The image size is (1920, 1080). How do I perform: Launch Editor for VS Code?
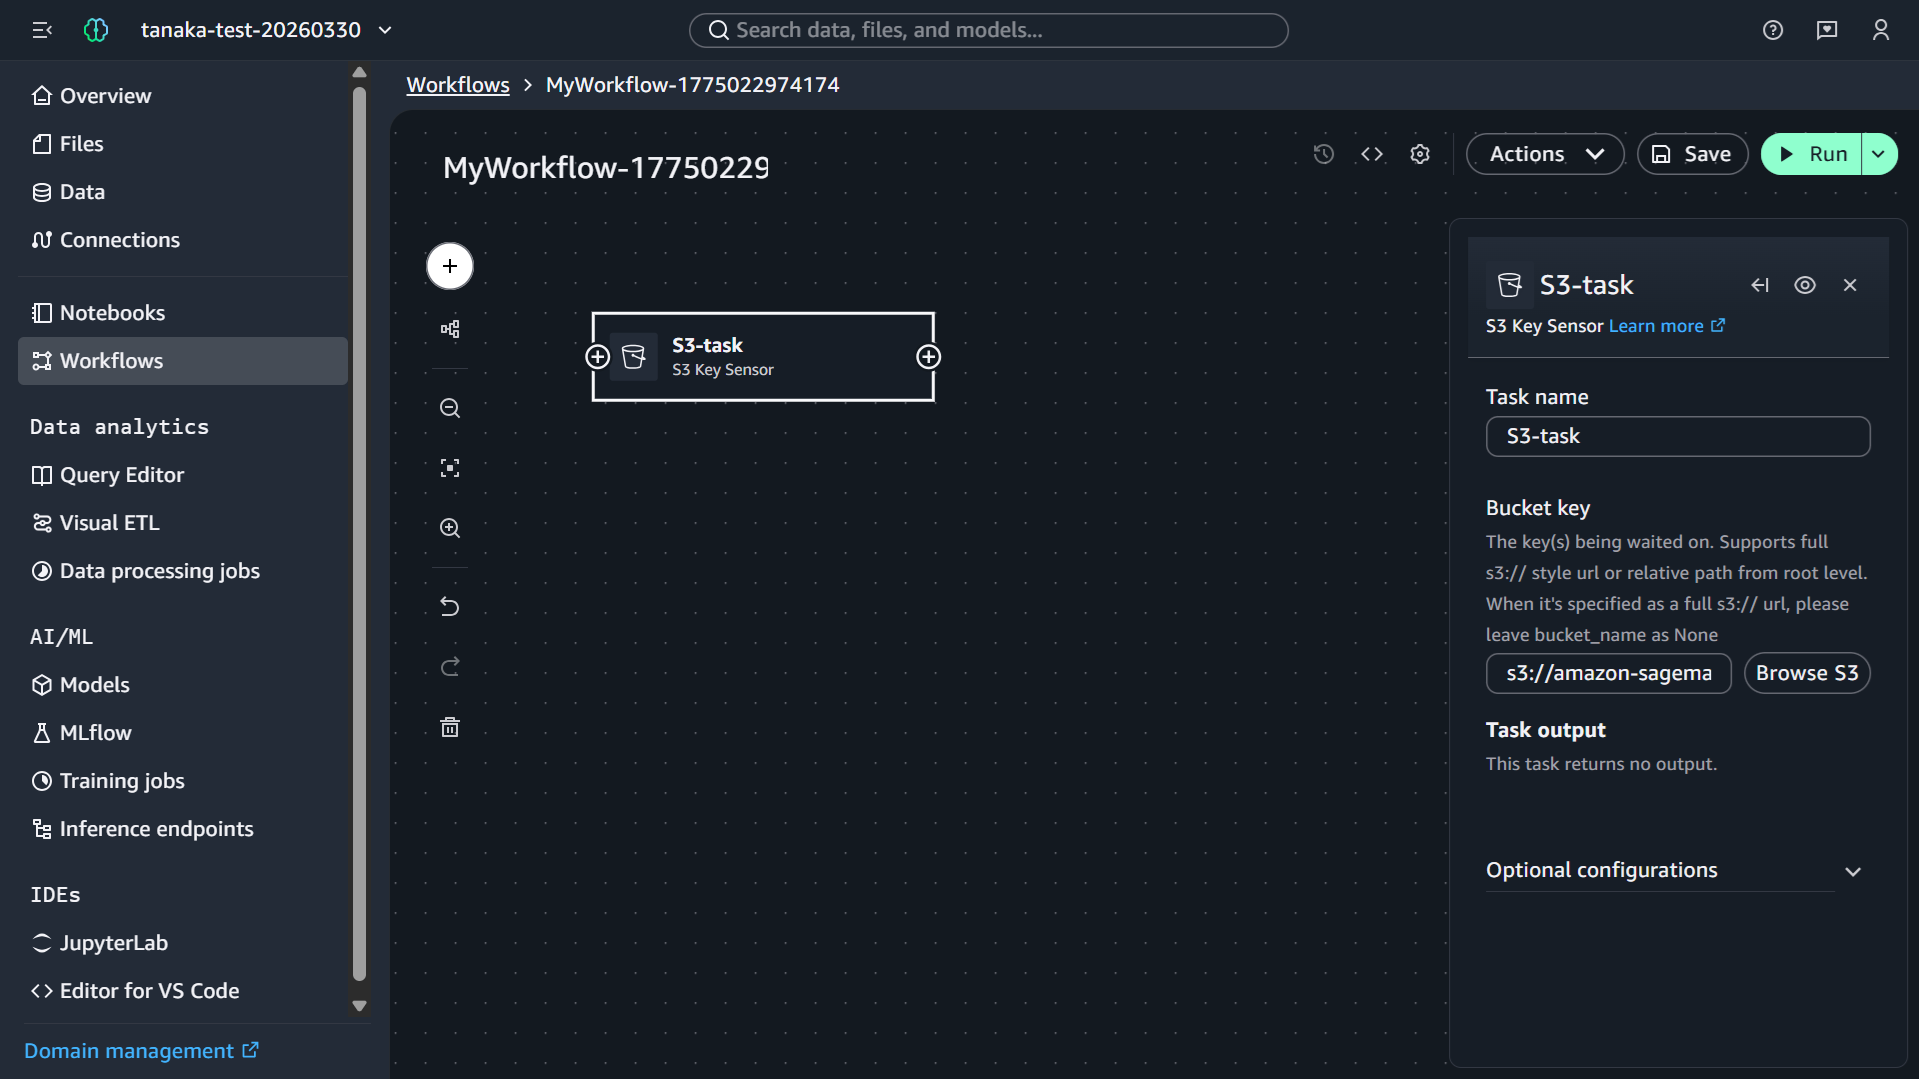[x=183, y=991]
